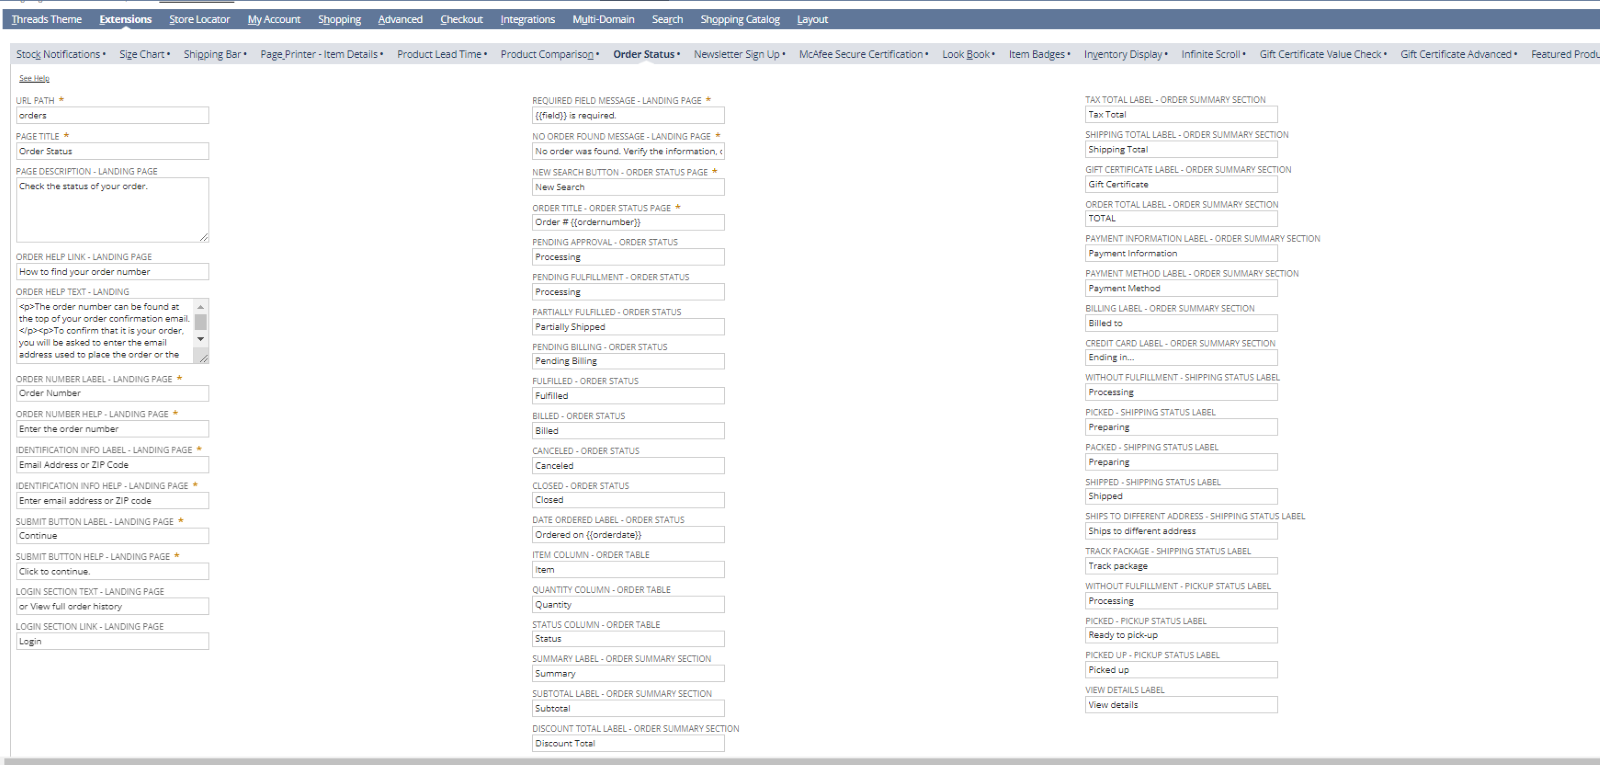Click the resize handle of Page Description textarea

tap(204, 237)
